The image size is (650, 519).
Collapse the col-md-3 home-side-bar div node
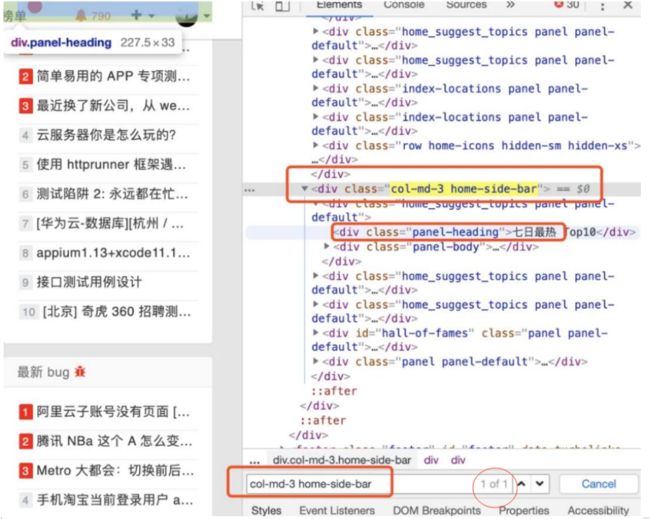coord(305,189)
